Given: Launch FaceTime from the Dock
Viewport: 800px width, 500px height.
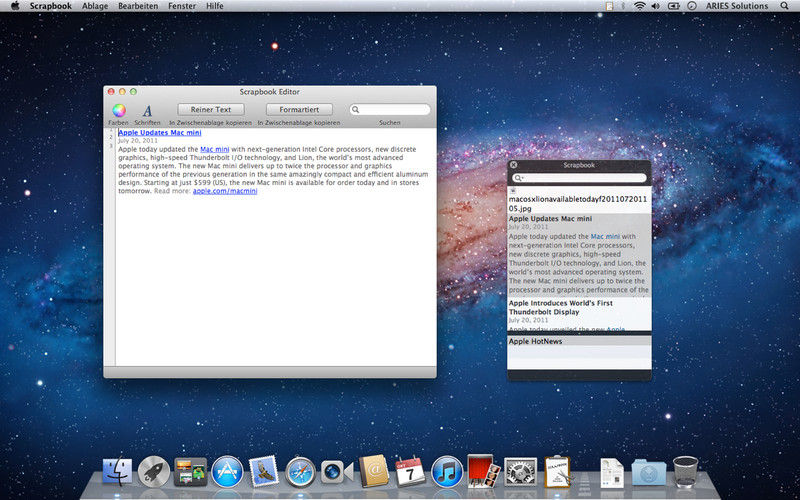Looking at the screenshot, I should pos(337,471).
